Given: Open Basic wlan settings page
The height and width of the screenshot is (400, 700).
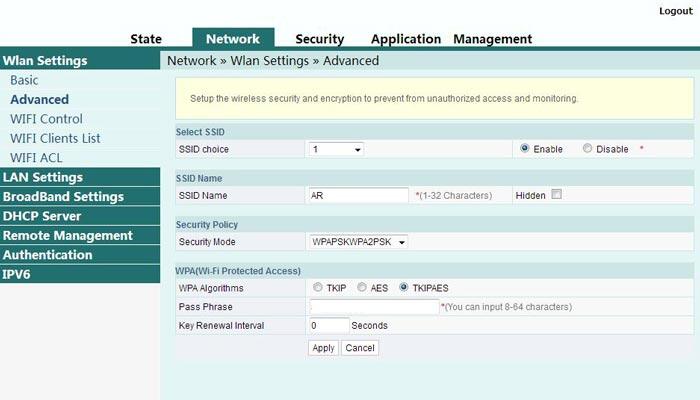Looking at the screenshot, I should [24, 80].
